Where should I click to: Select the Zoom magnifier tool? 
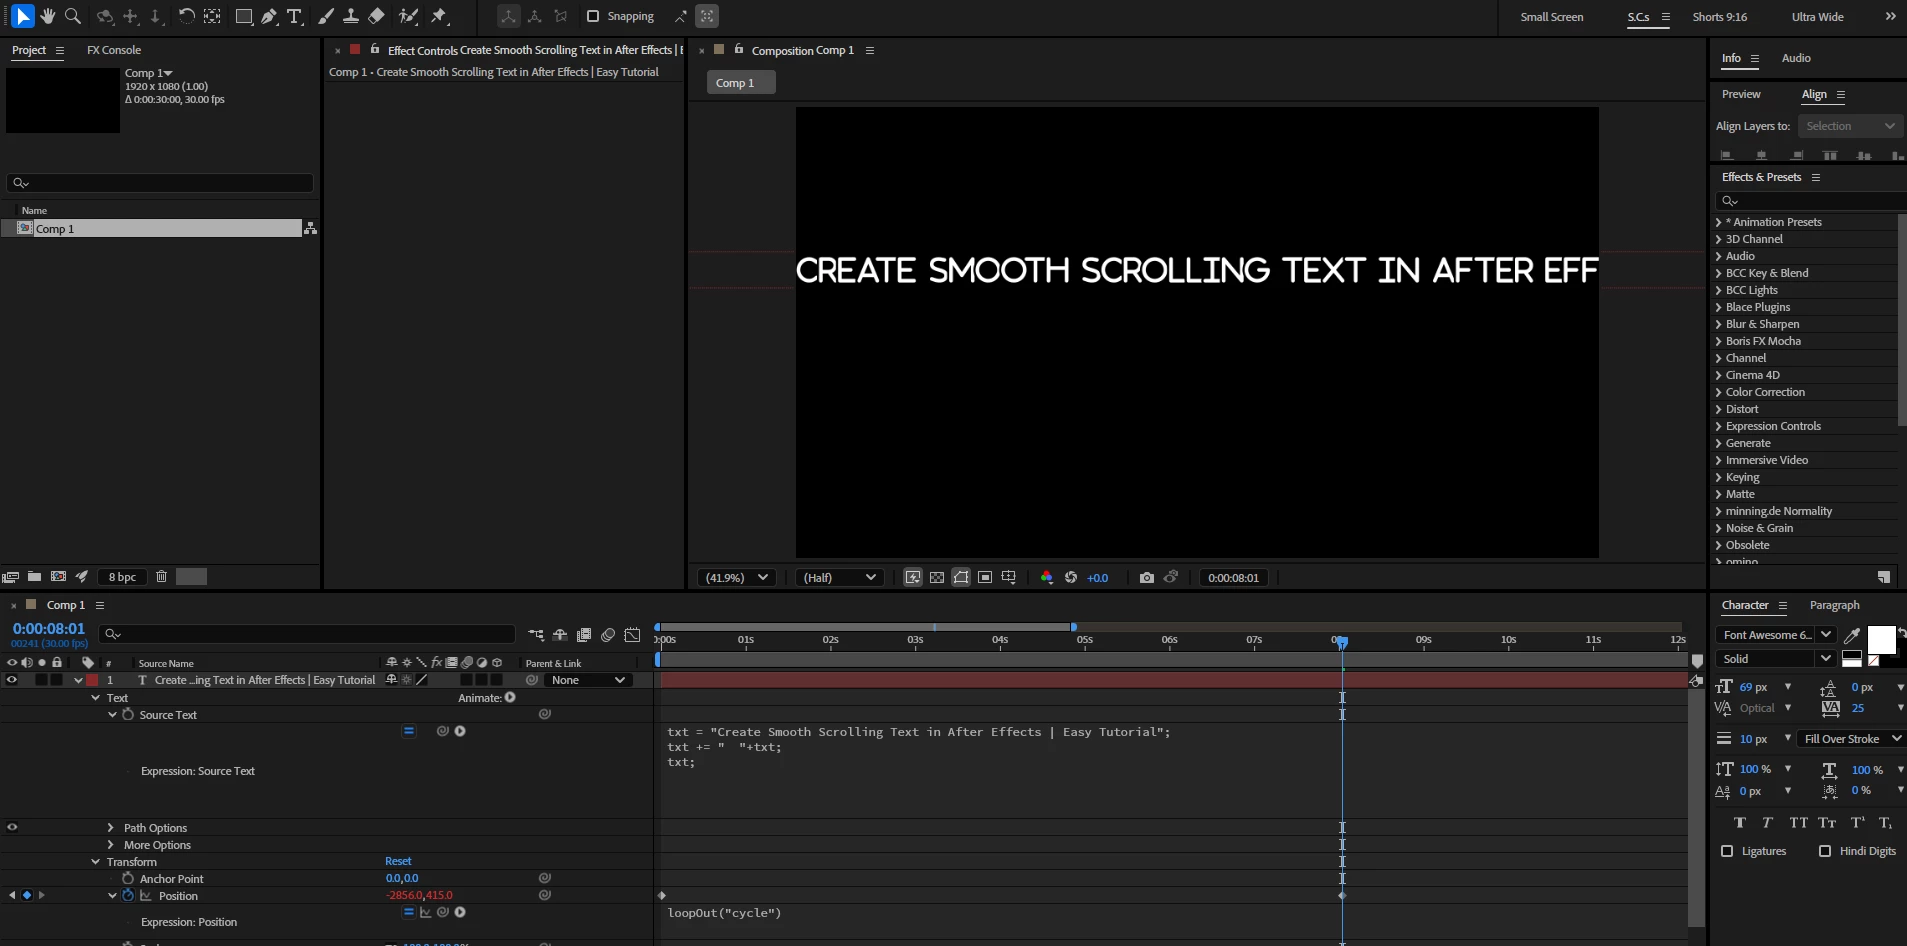pos(73,16)
